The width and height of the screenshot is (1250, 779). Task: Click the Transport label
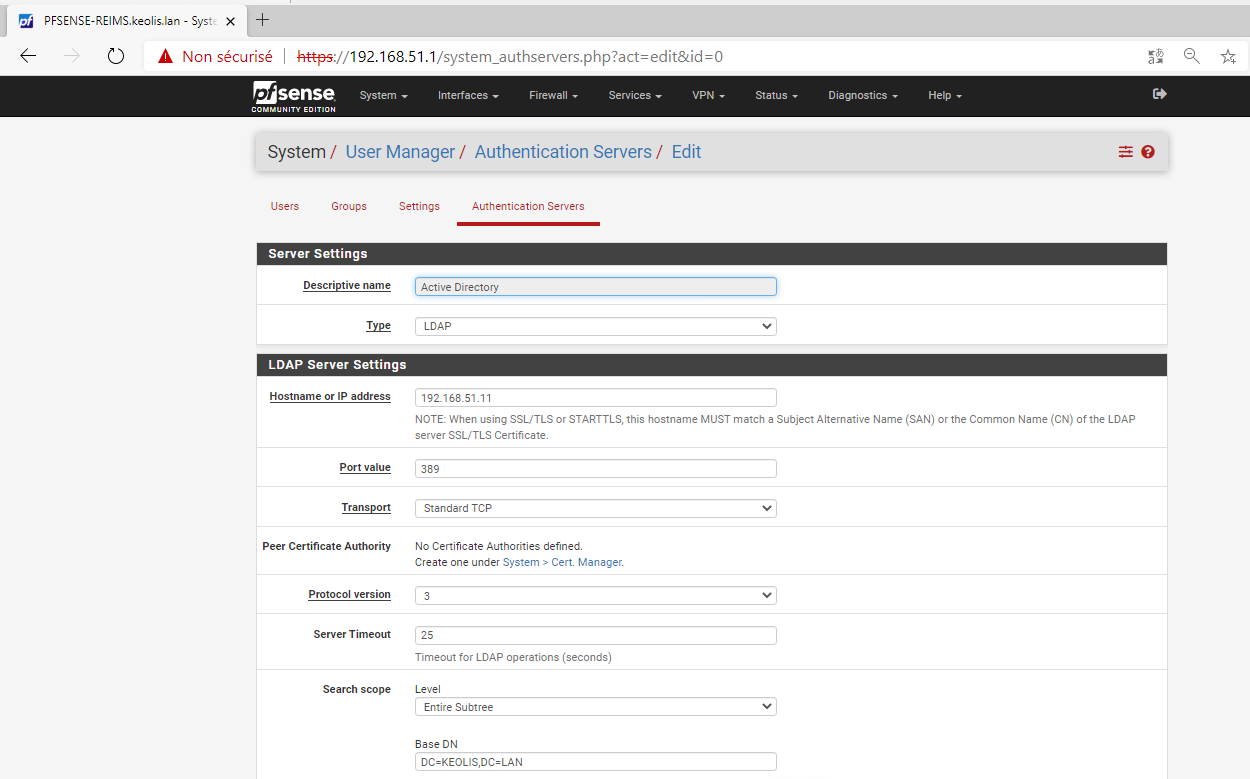pos(366,508)
